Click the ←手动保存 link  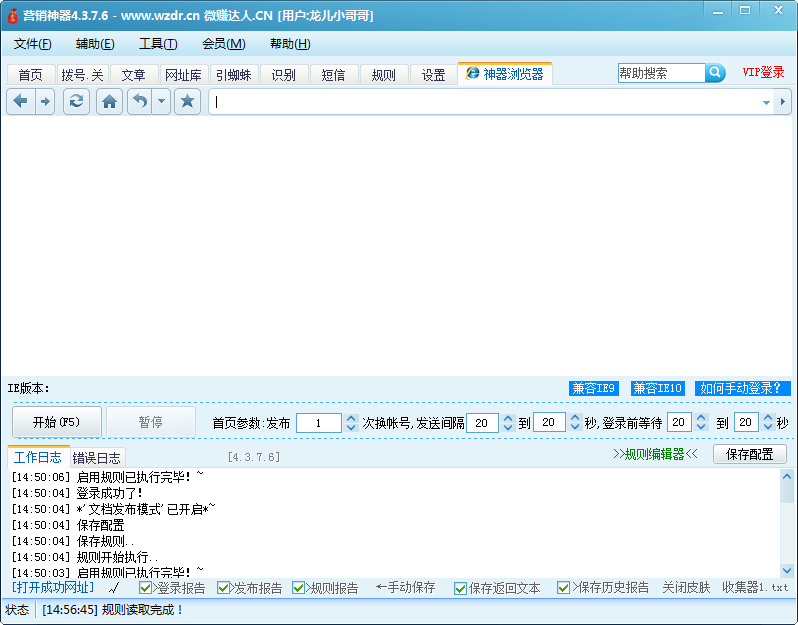pyautogui.click(x=406, y=587)
